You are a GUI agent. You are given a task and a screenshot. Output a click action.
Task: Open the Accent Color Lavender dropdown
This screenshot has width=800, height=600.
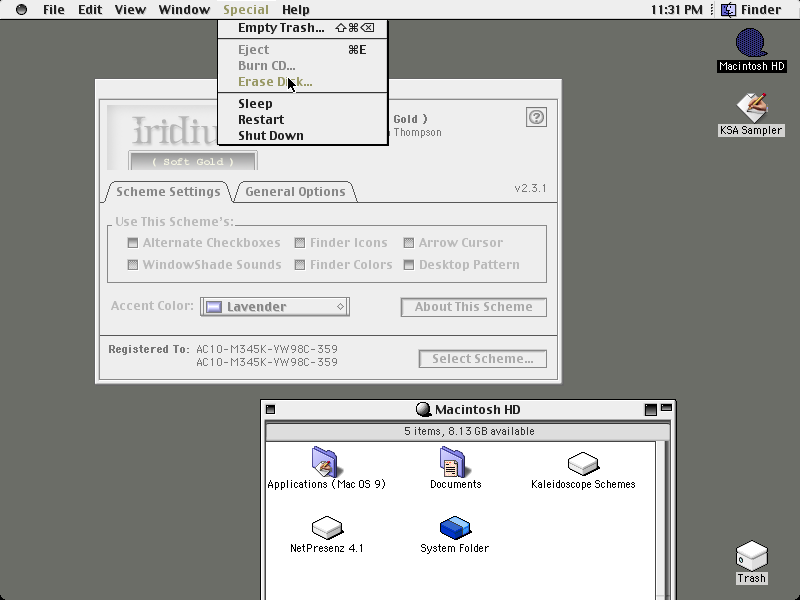tap(275, 307)
